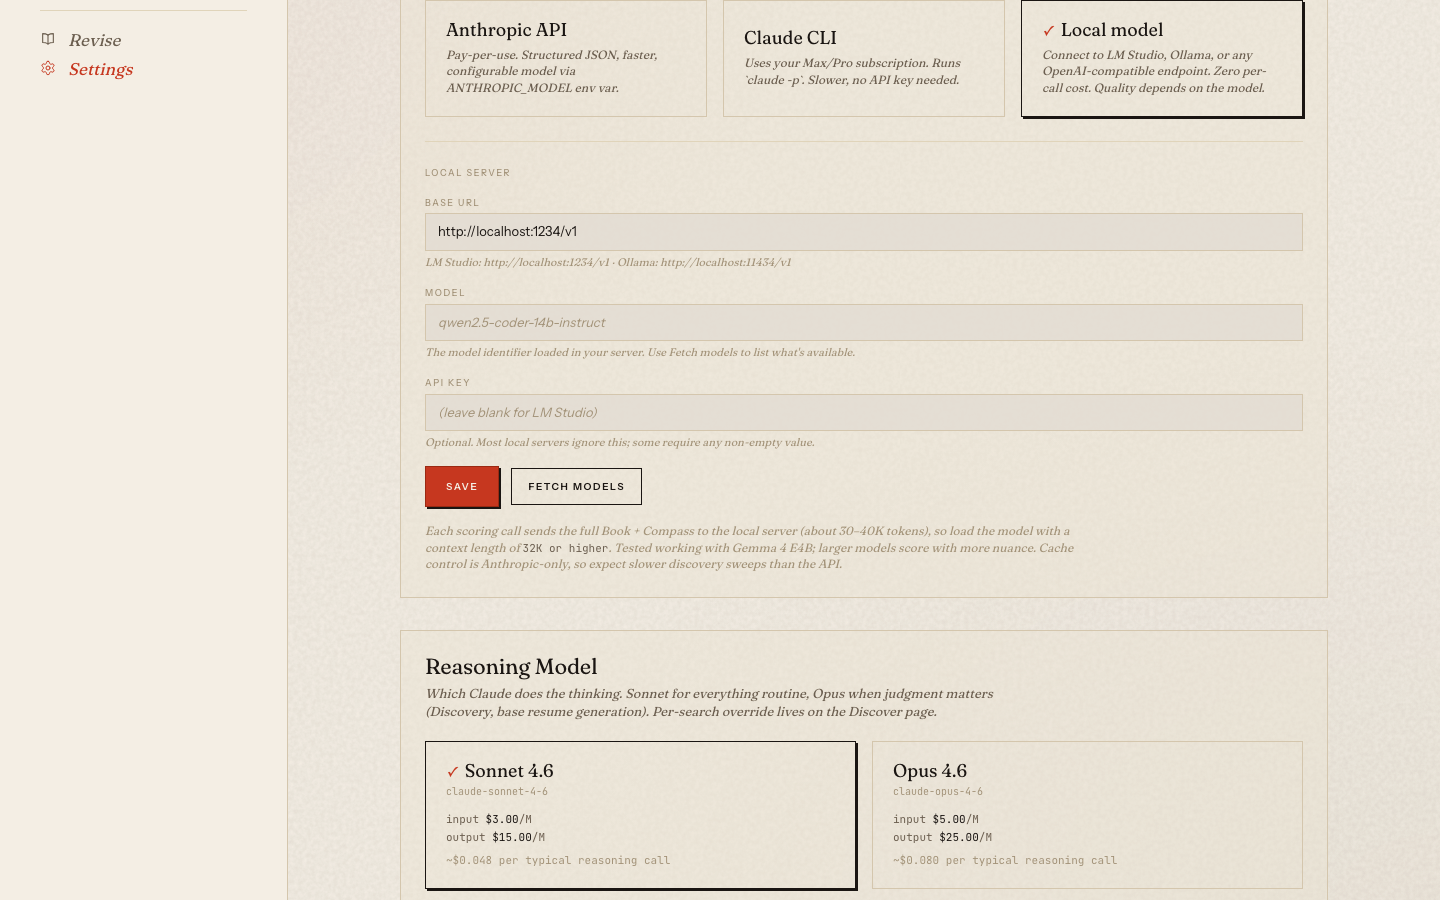Click the 'claude-sonnet-4-6' model ID text
Screen dimensions: 1440x900
(x=497, y=792)
